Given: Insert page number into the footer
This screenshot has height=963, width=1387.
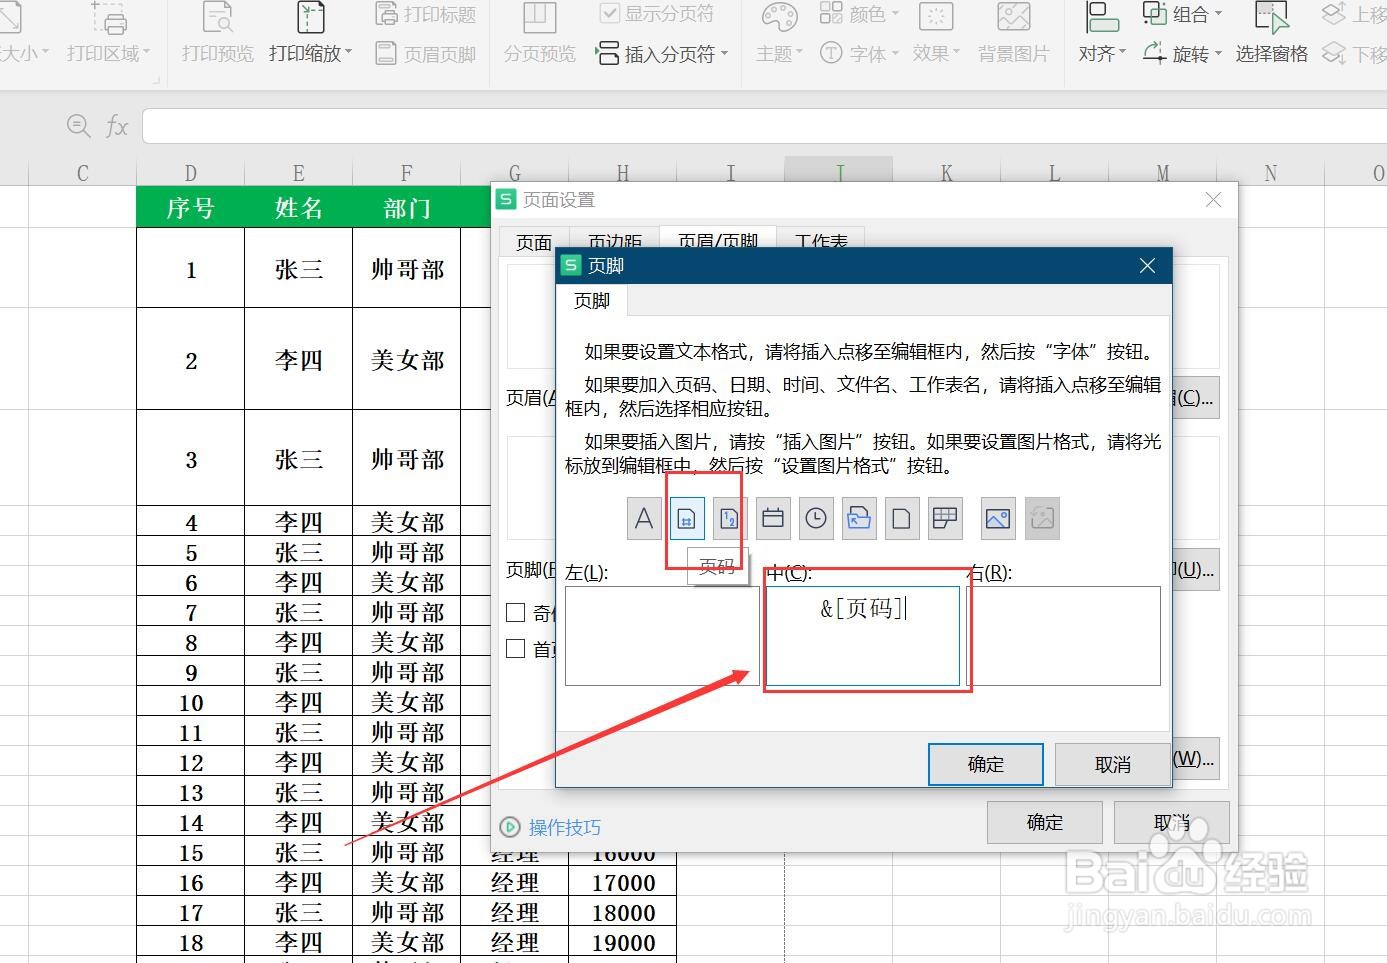Looking at the screenshot, I should [686, 518].
